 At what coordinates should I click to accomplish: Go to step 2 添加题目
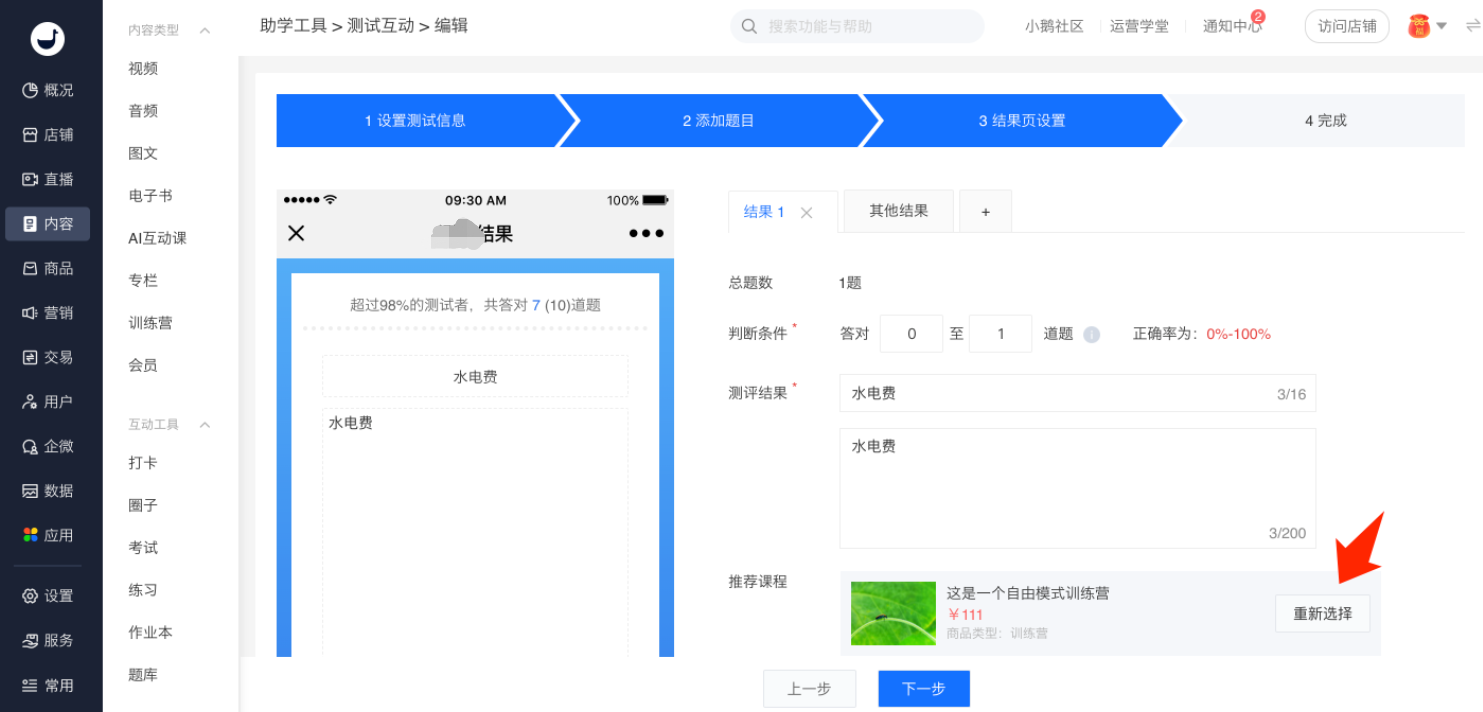(x=718, y=121)
